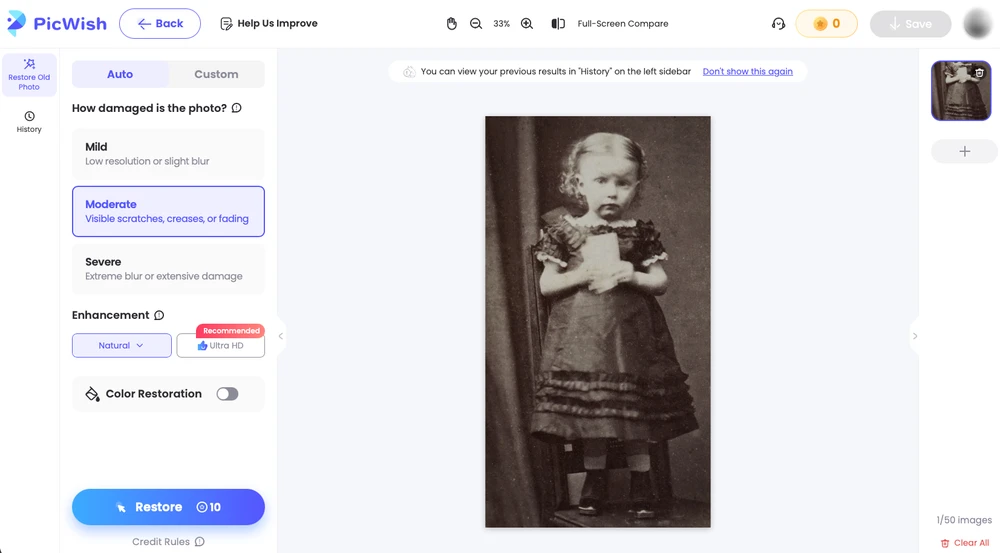Image resolution: width=1000 pixels, height=553 pixels.
Task: Select Restore Old Photo sidebar tool
Action: (x=29, y=75)
